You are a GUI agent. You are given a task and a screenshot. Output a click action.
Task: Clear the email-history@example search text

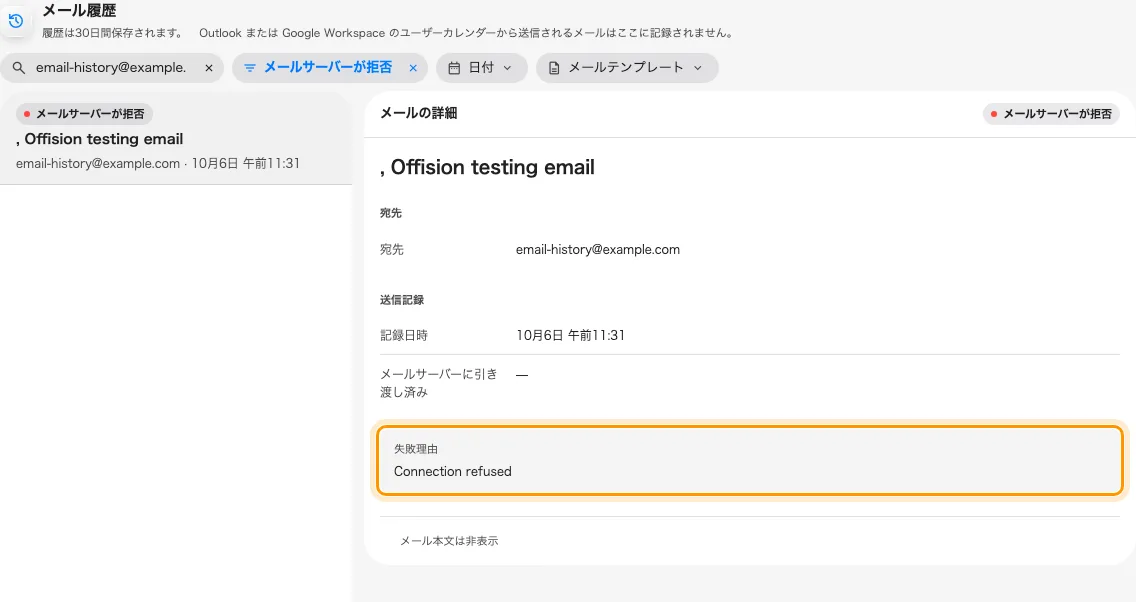(x=209, y=68)
